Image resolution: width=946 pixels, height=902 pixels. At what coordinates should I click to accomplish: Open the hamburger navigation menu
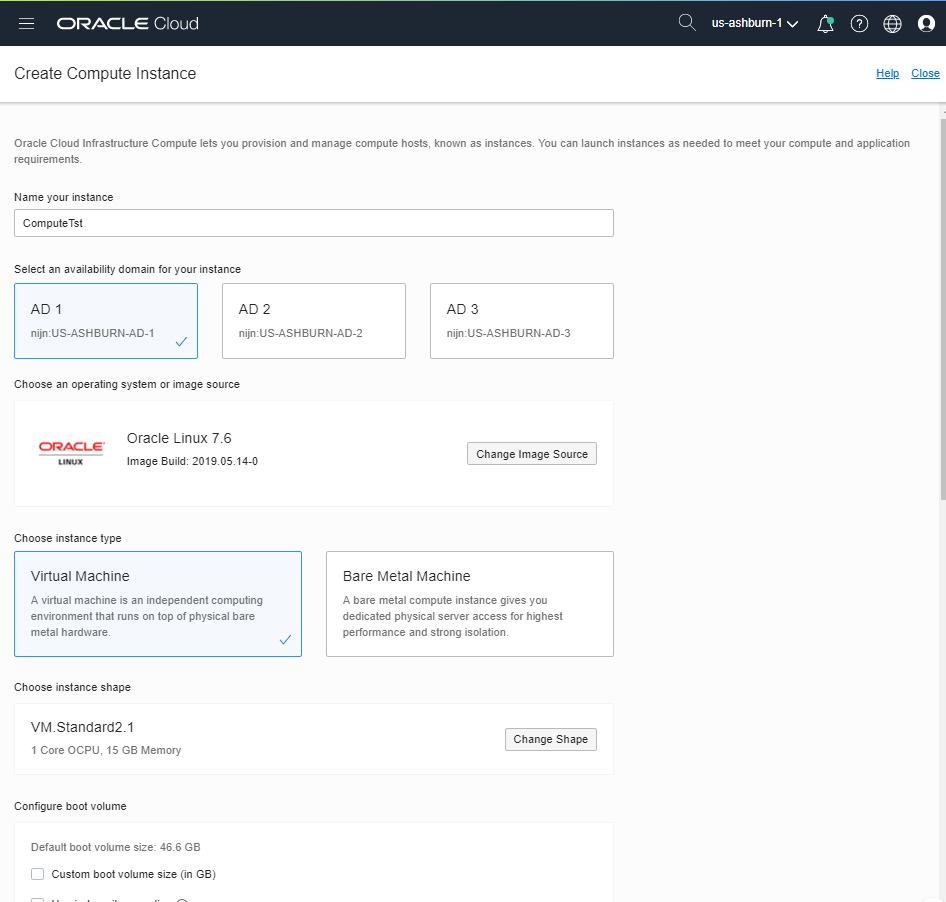click(x=27, y=24)
